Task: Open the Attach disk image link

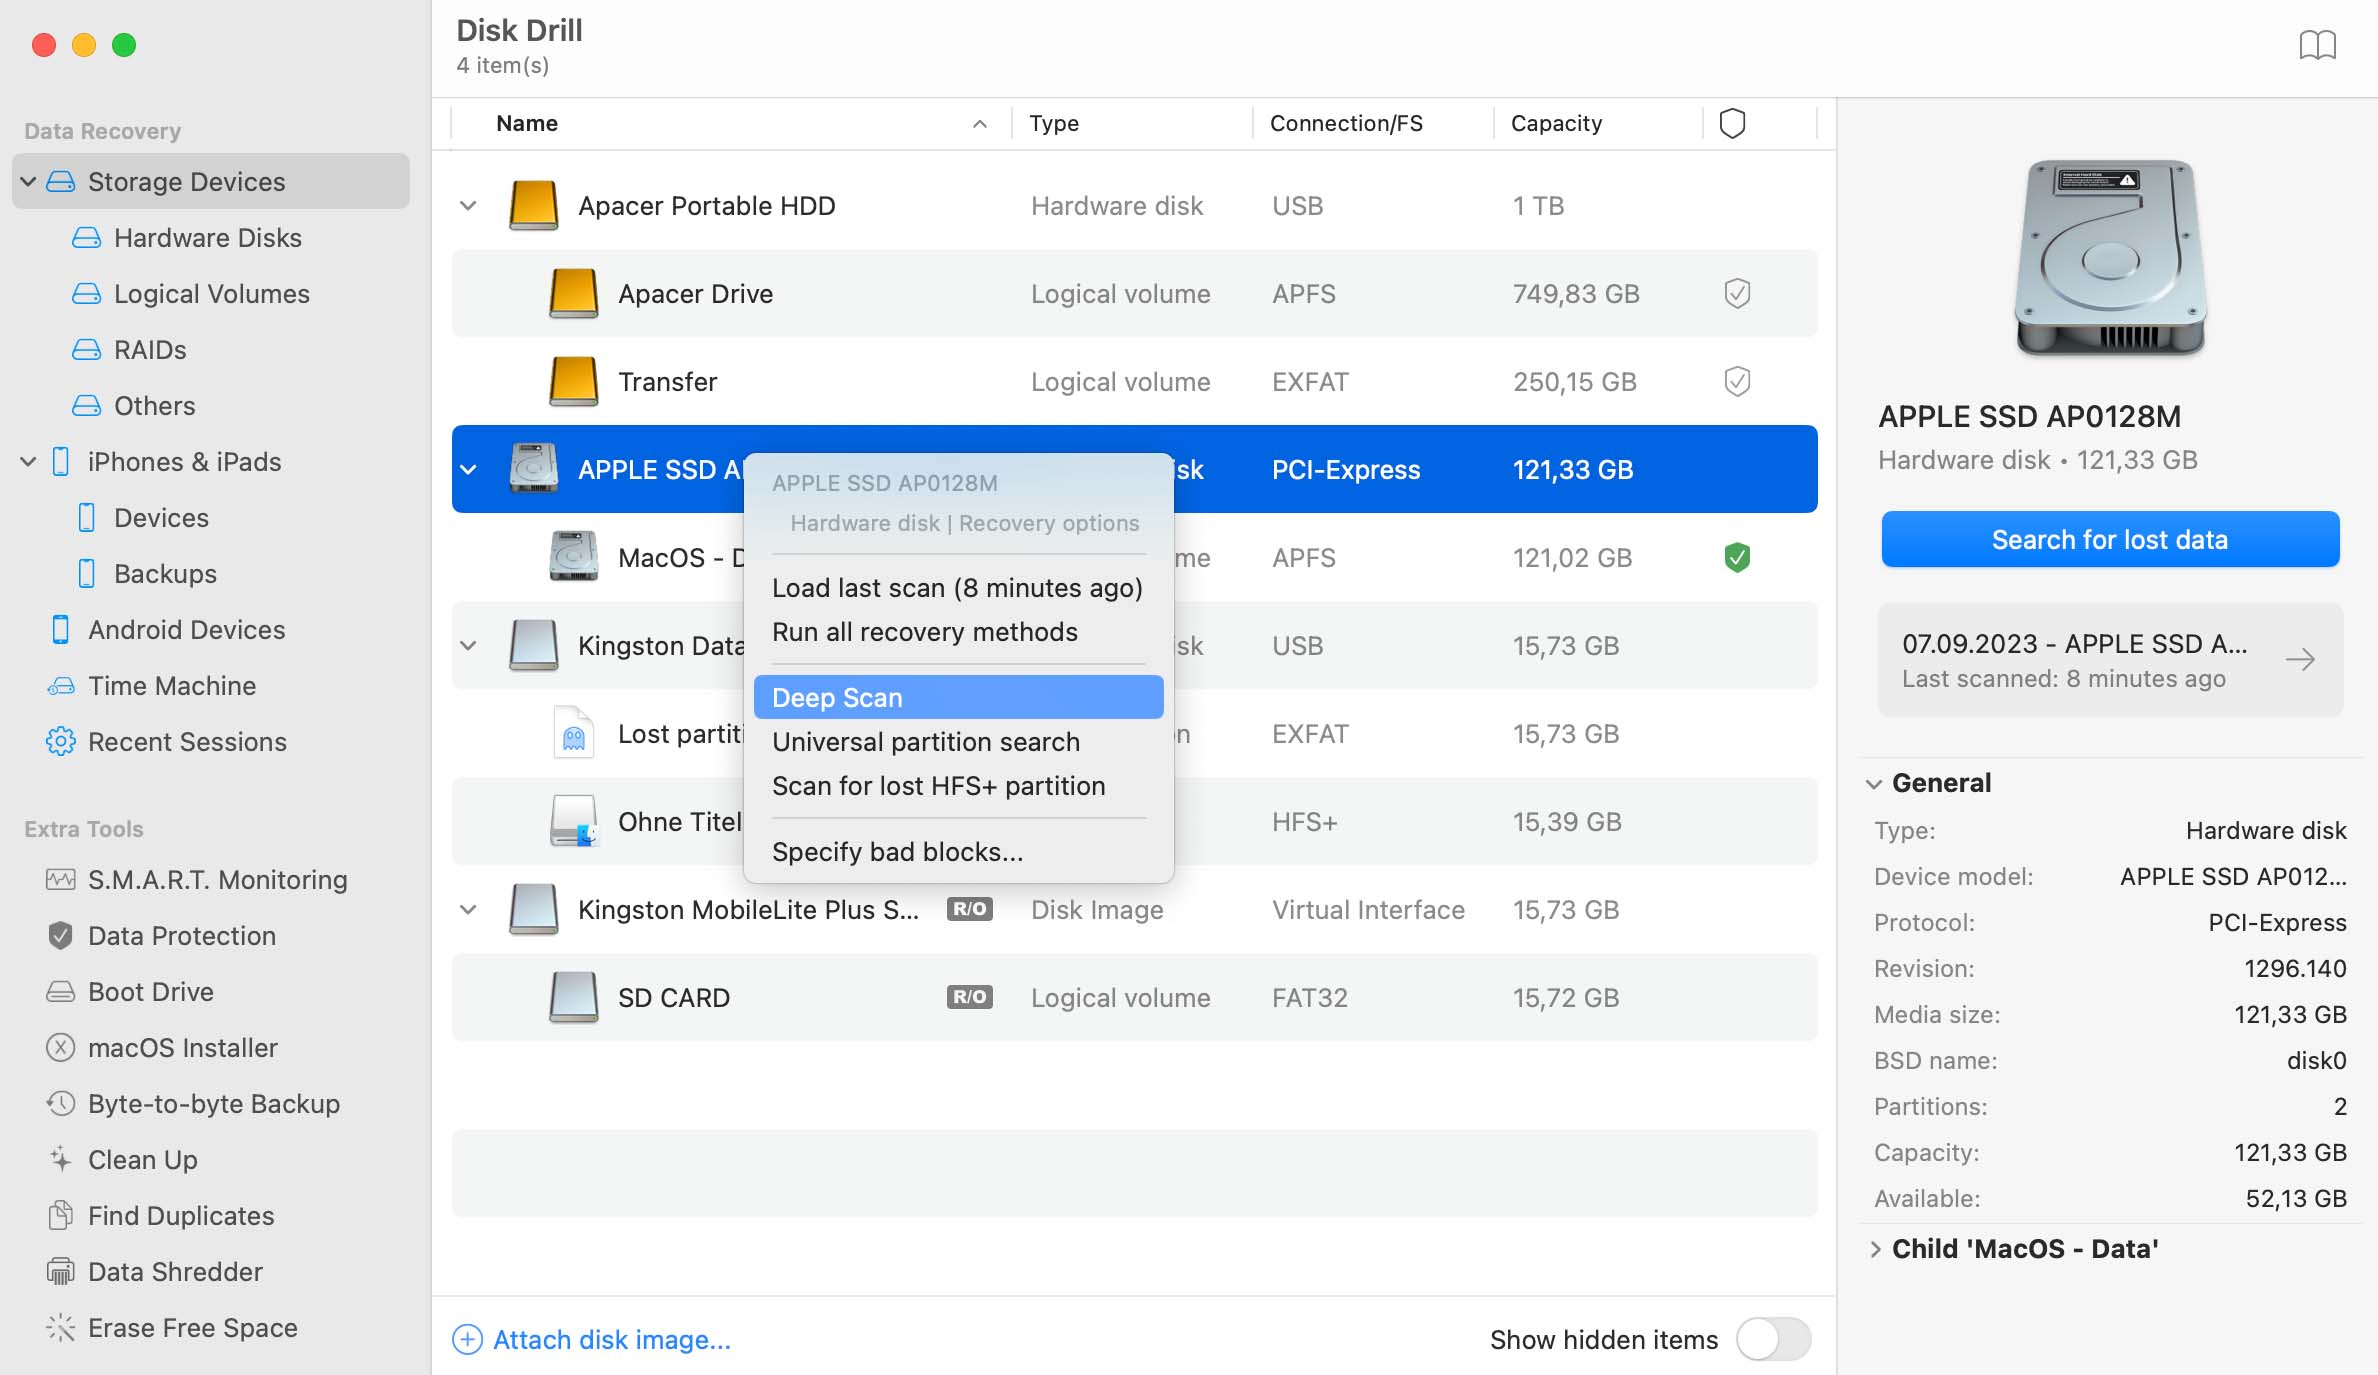Action: point(612,1339)
